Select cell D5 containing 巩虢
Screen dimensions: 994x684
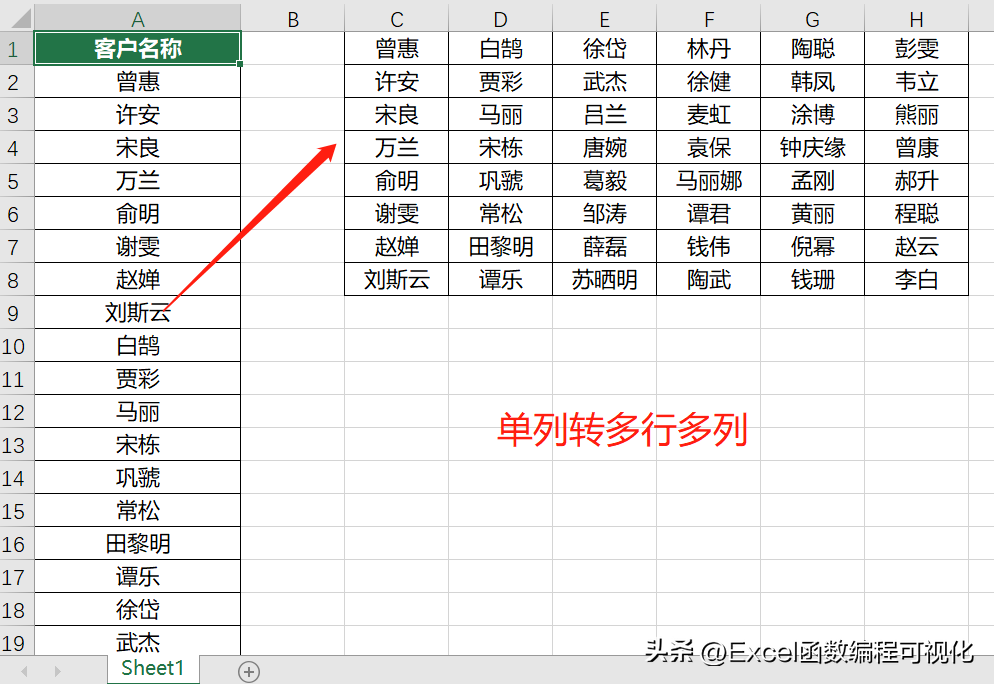point(501,181)
